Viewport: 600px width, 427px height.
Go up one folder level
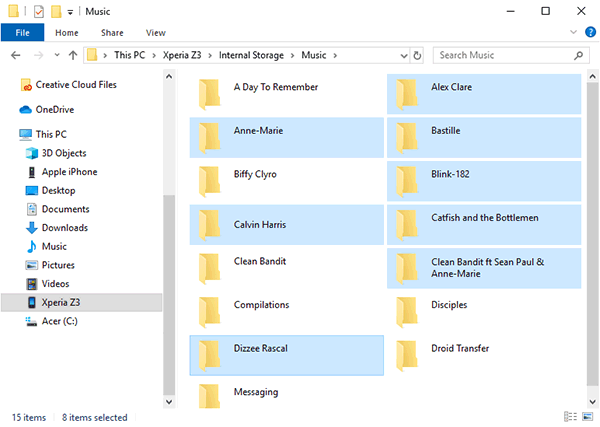73,55
